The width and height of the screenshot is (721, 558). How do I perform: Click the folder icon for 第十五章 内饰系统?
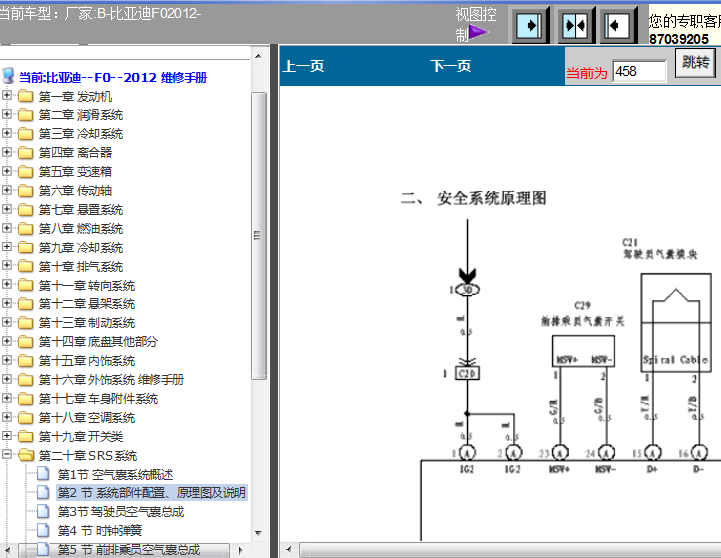(26, 360)
